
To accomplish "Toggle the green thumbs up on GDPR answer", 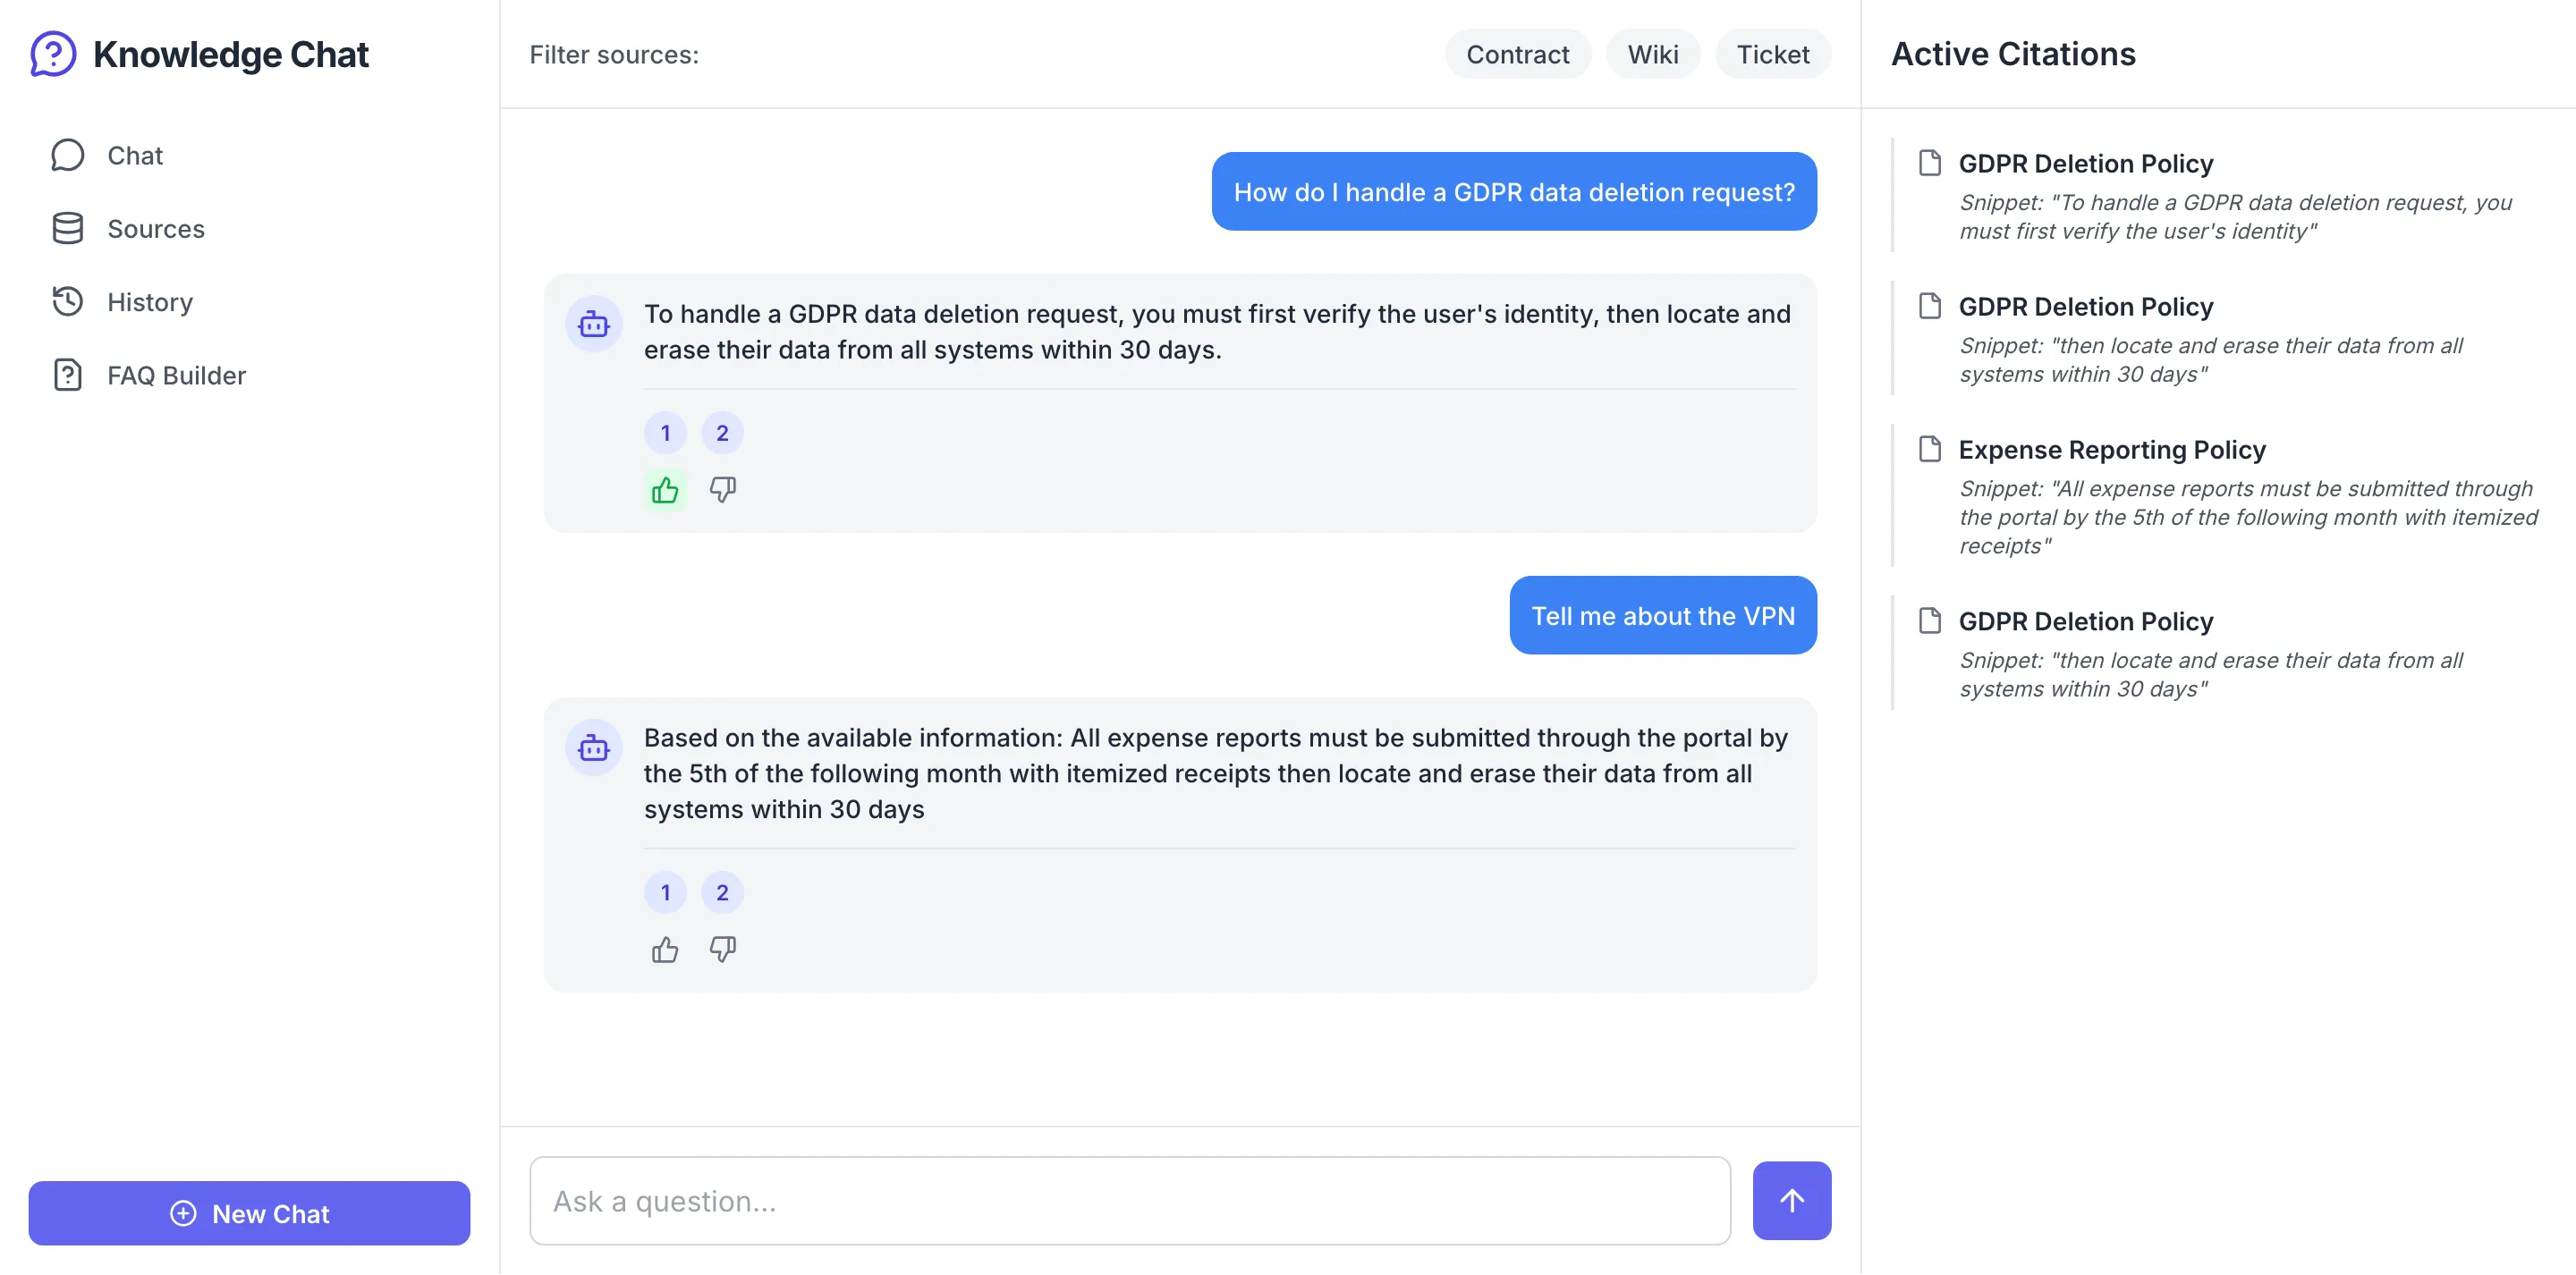I will pos(665,490).
